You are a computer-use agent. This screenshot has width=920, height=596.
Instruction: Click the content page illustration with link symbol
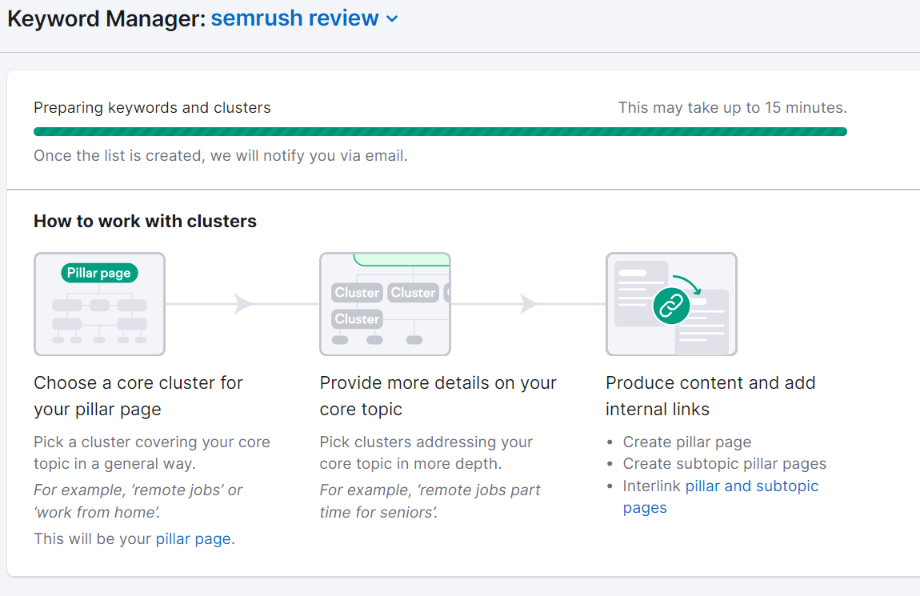[x=671, y=304]
